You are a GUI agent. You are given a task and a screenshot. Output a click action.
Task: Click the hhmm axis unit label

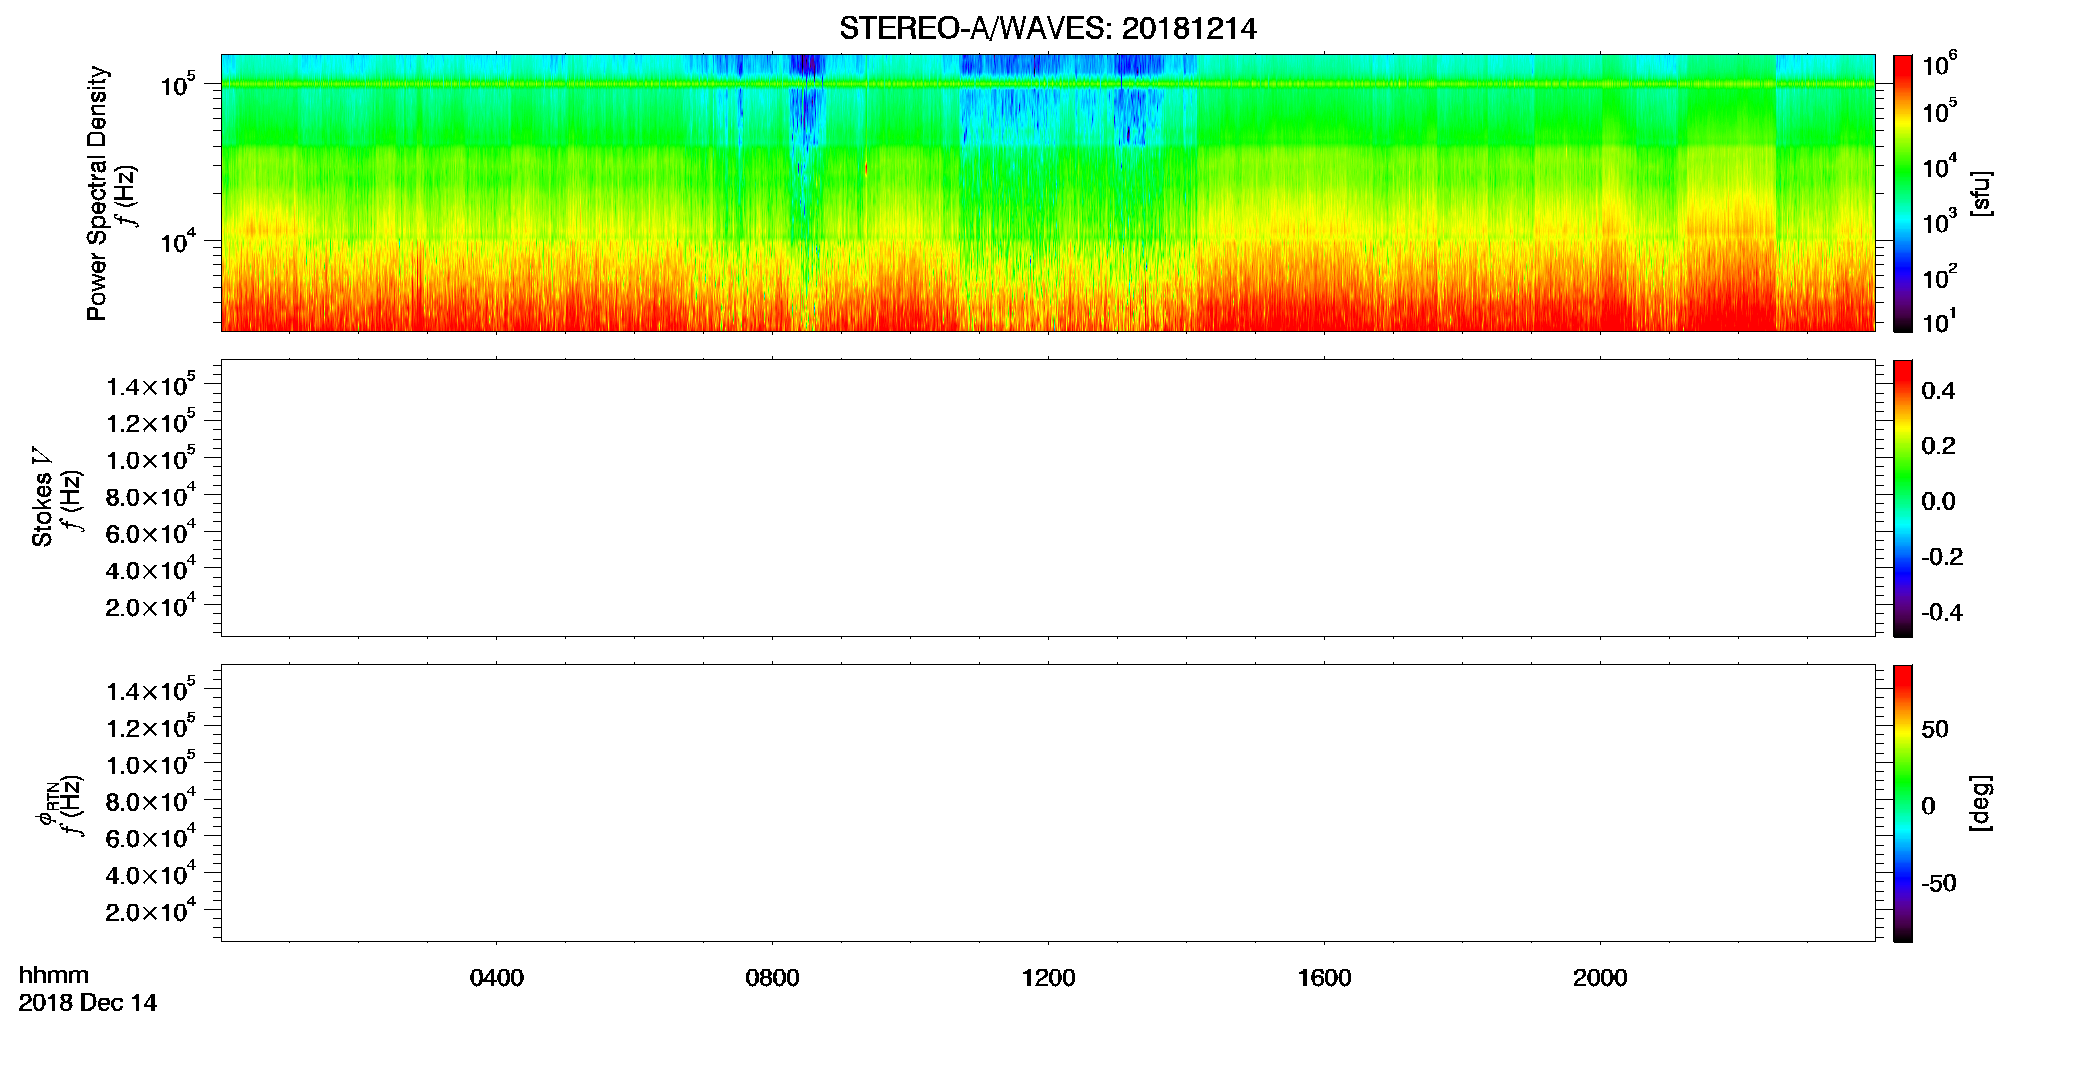point(54,976)
